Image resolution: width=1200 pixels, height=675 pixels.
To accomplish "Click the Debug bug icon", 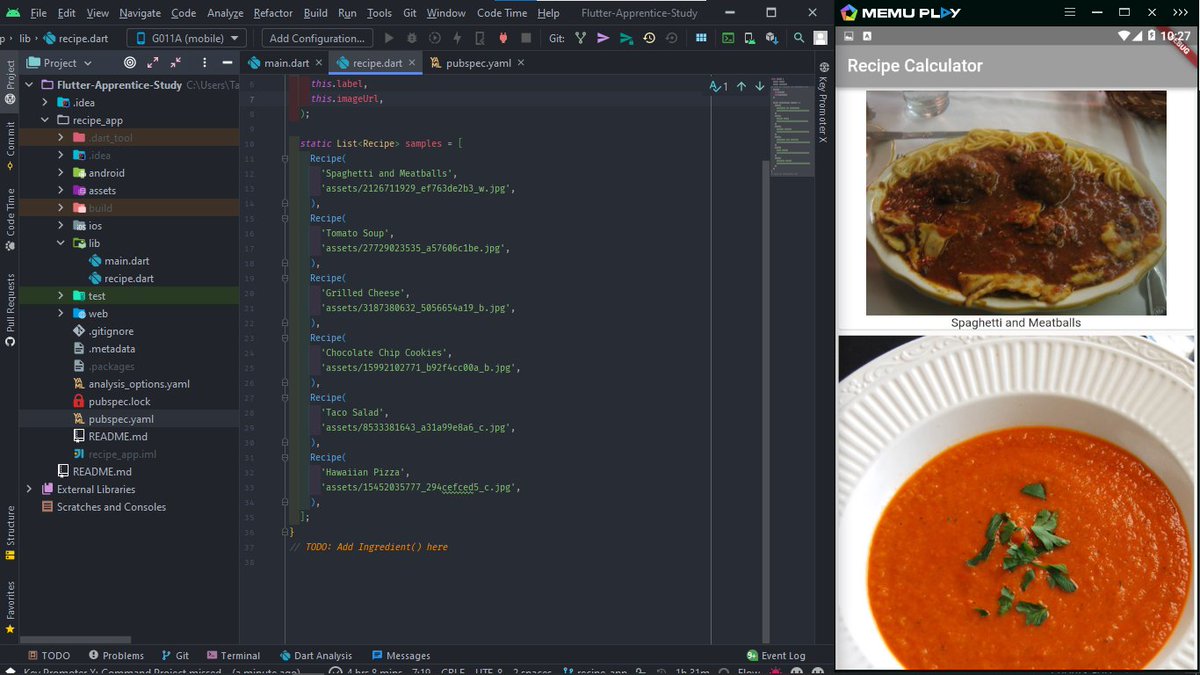I will [x=412, y=38].
